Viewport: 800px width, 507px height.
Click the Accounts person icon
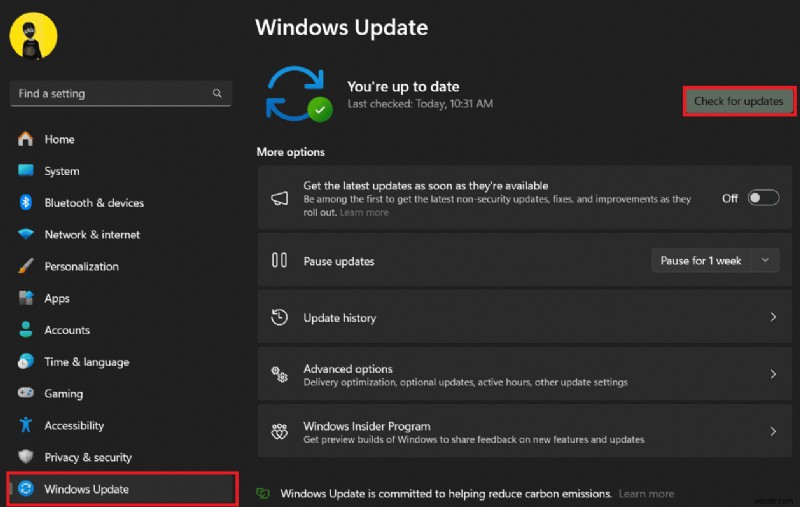[x=26, y=329]
